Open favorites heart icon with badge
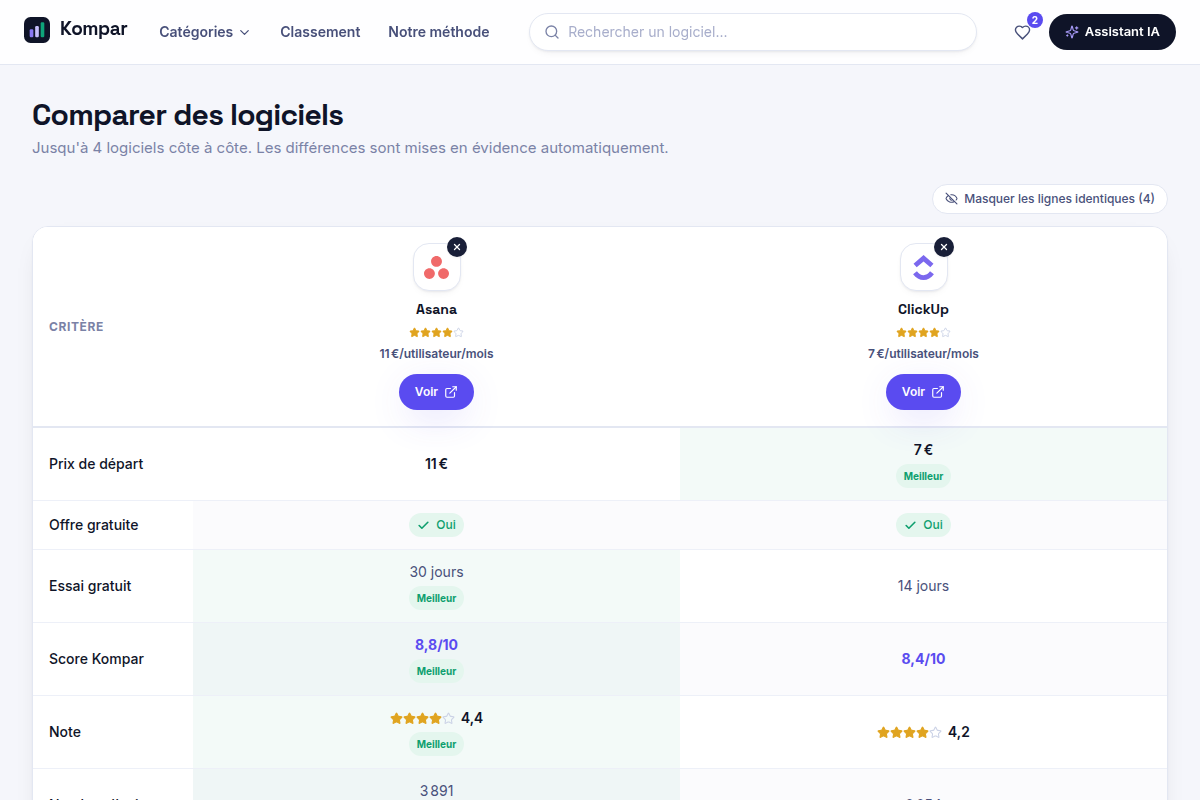 pos(1022,32)
